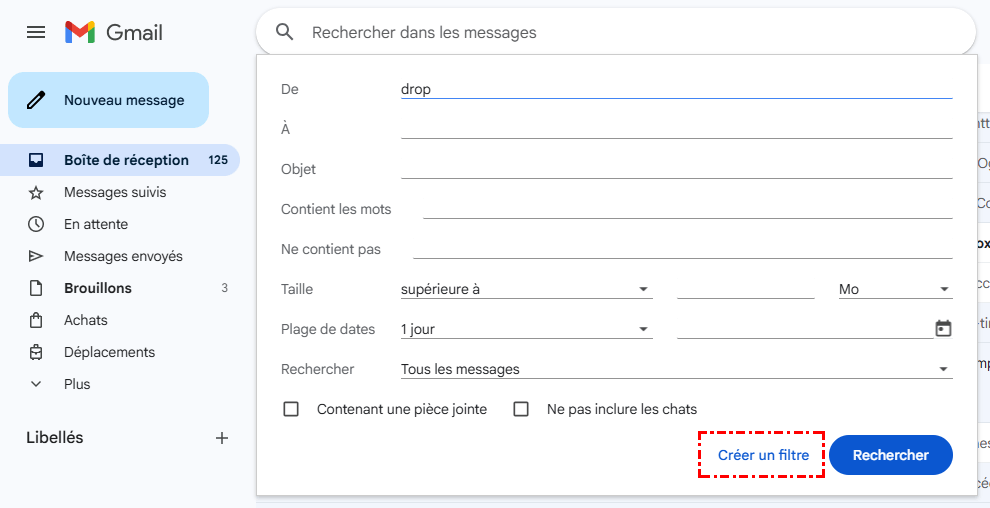Click the Objet subject input field
Viewport: 990px width, 508px height.
click(x=676, y=168)
